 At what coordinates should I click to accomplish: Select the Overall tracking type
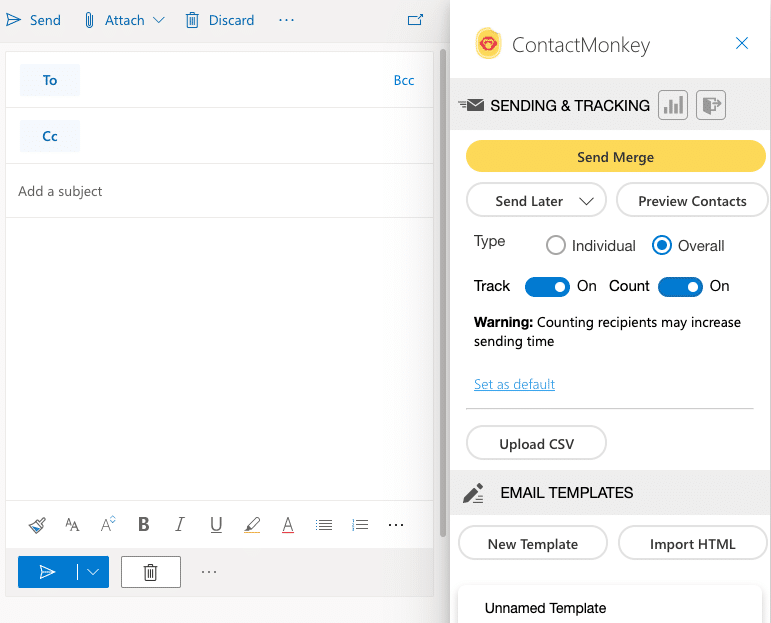[x=662, y=245]
